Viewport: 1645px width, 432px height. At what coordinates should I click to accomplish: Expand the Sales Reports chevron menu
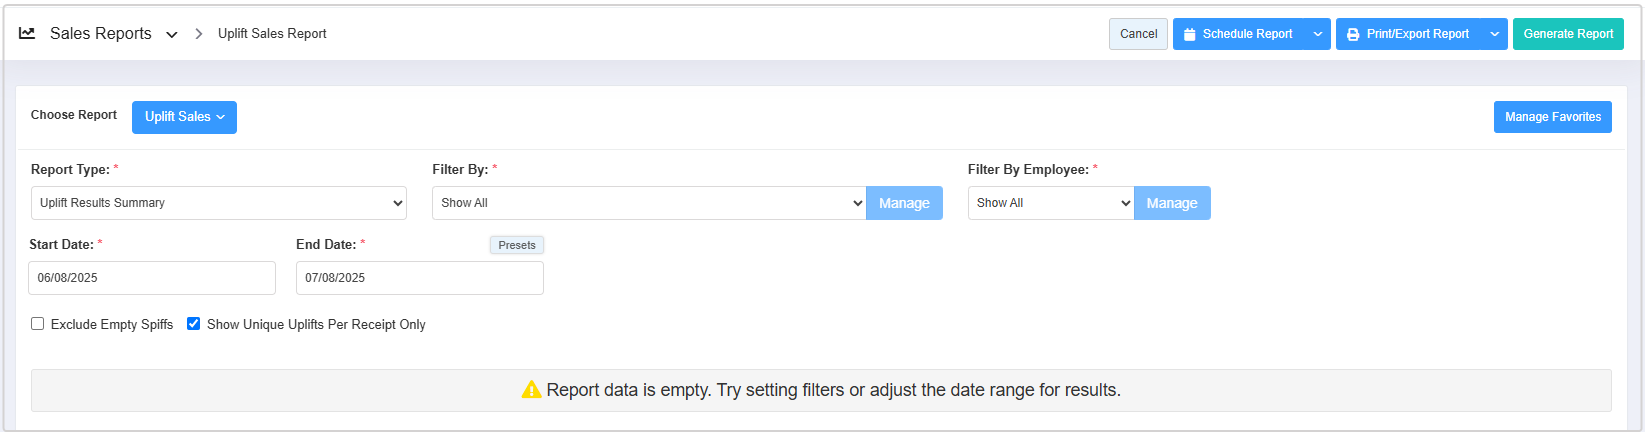[x=172, y=34]
